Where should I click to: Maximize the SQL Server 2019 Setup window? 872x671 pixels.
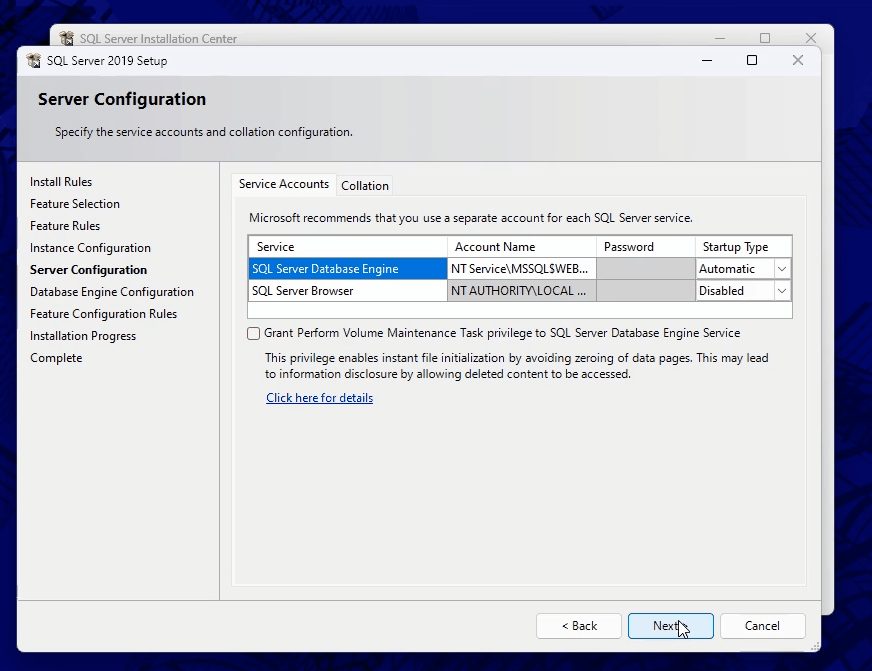click(752, 60)
